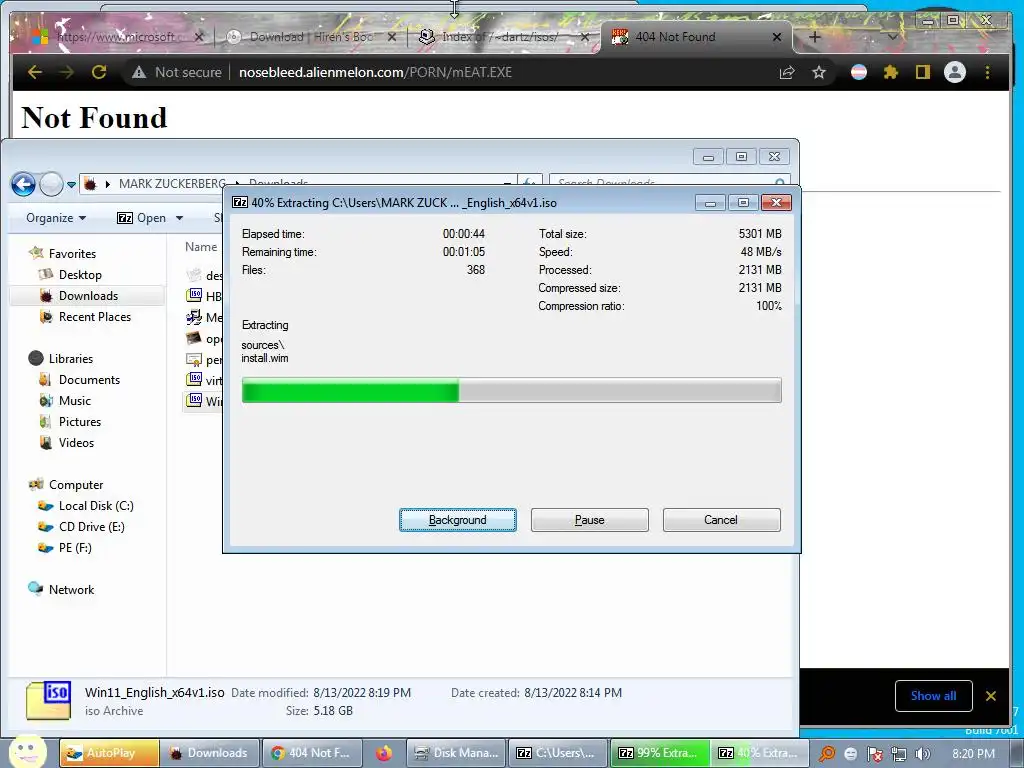Open Chrome tab search chevron

[x=892, y=37]
